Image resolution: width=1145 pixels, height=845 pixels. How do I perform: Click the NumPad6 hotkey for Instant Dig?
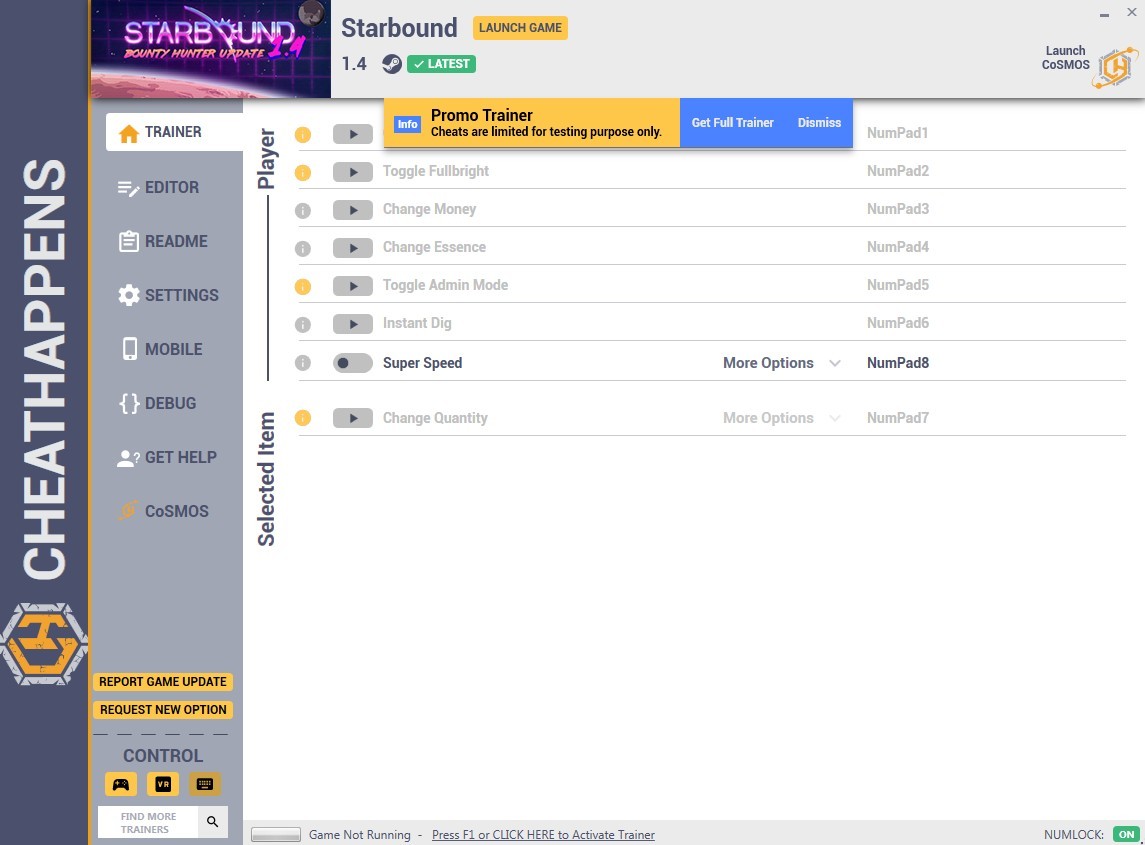[897, 323]
